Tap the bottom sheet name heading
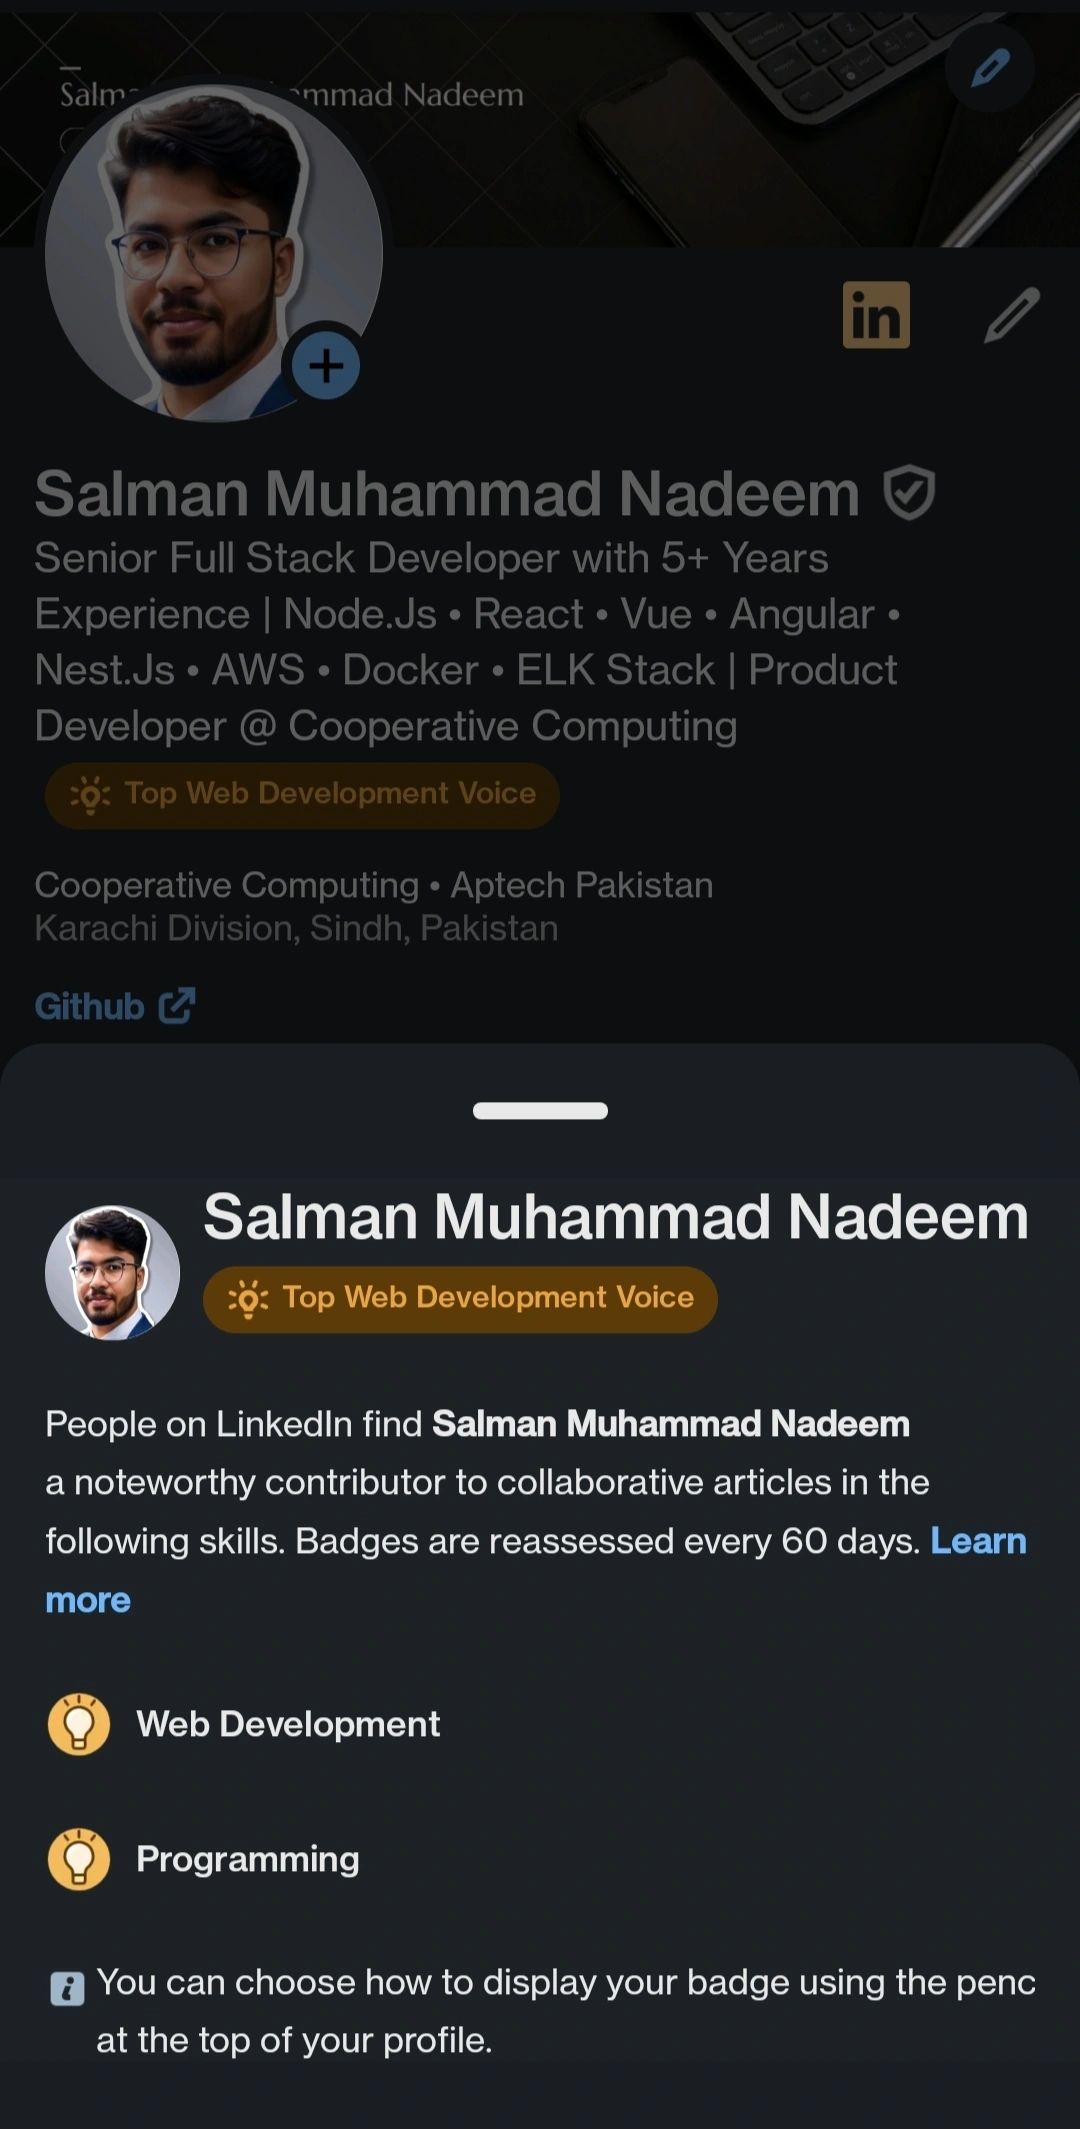This screenshot has width=1080, height=2129. [616, 1217]
